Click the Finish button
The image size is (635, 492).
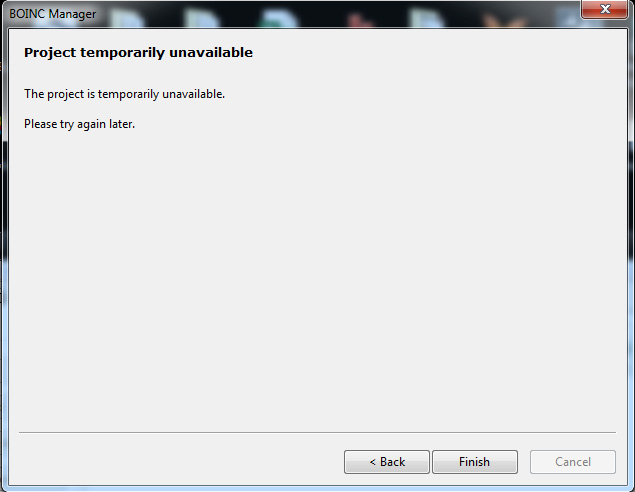[x=475, y=462]
